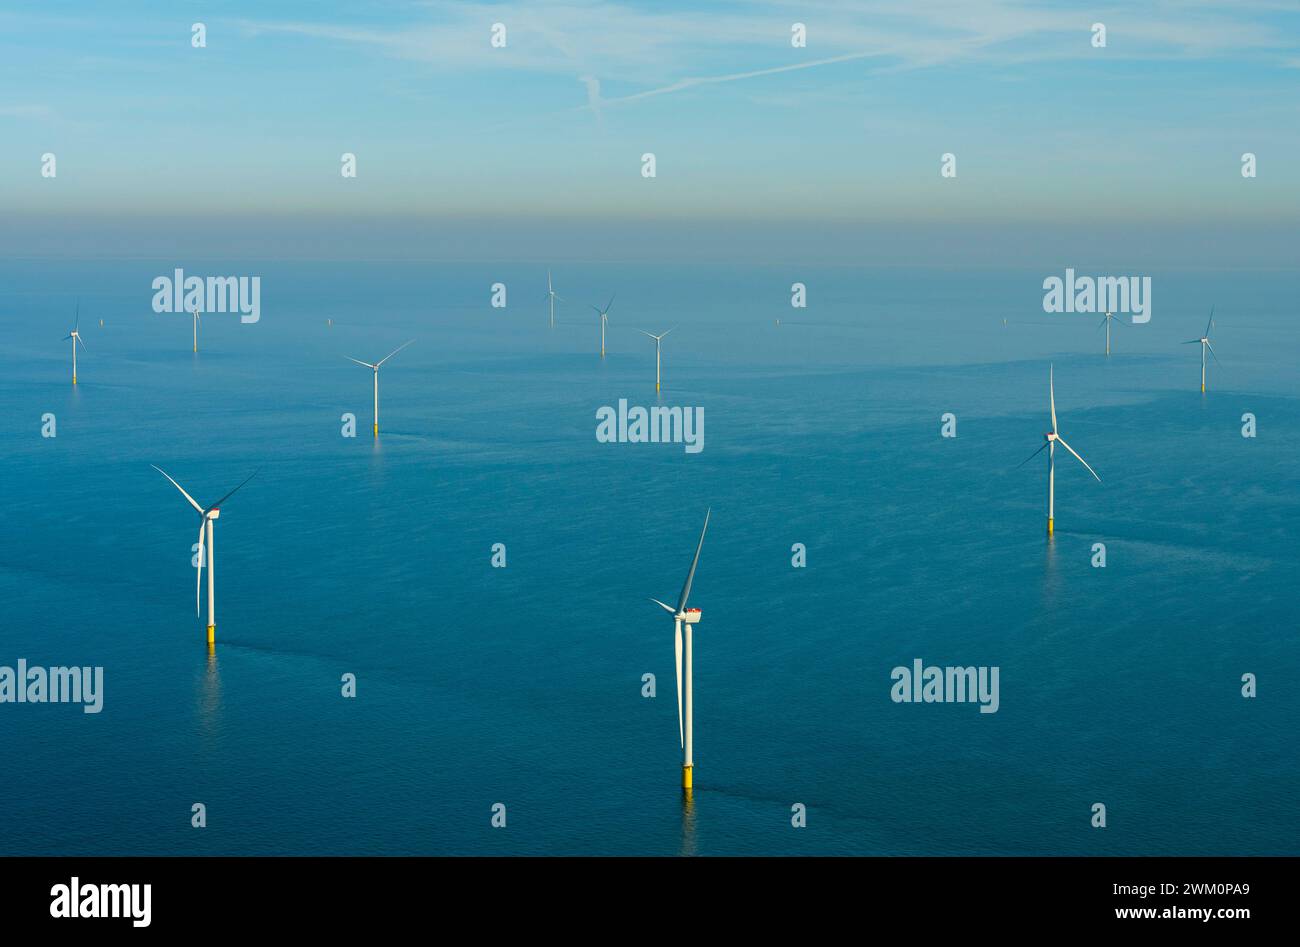Click the alamy watermark at lower-left edge
Screen dimensions: 1300x947
(x=51, y=686)
